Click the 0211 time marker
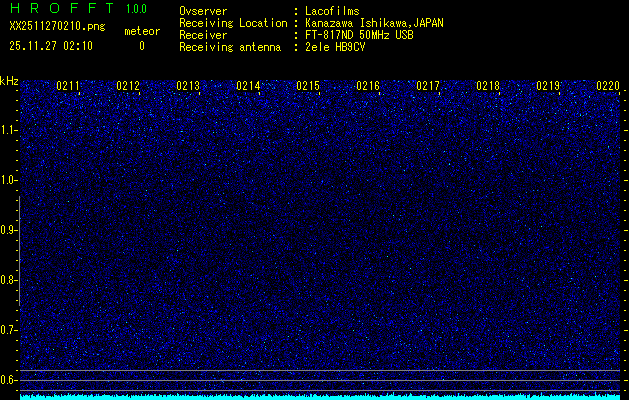Viewport: 629px width, 400px height. tap(68, 86)
